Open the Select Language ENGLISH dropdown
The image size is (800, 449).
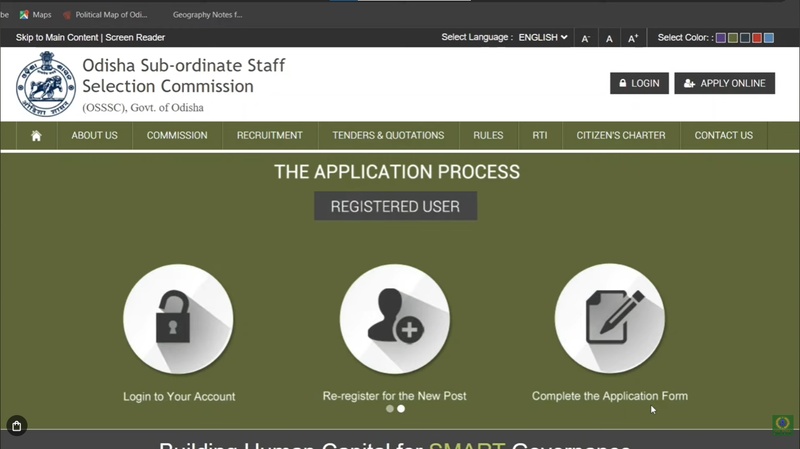(543, 37)
